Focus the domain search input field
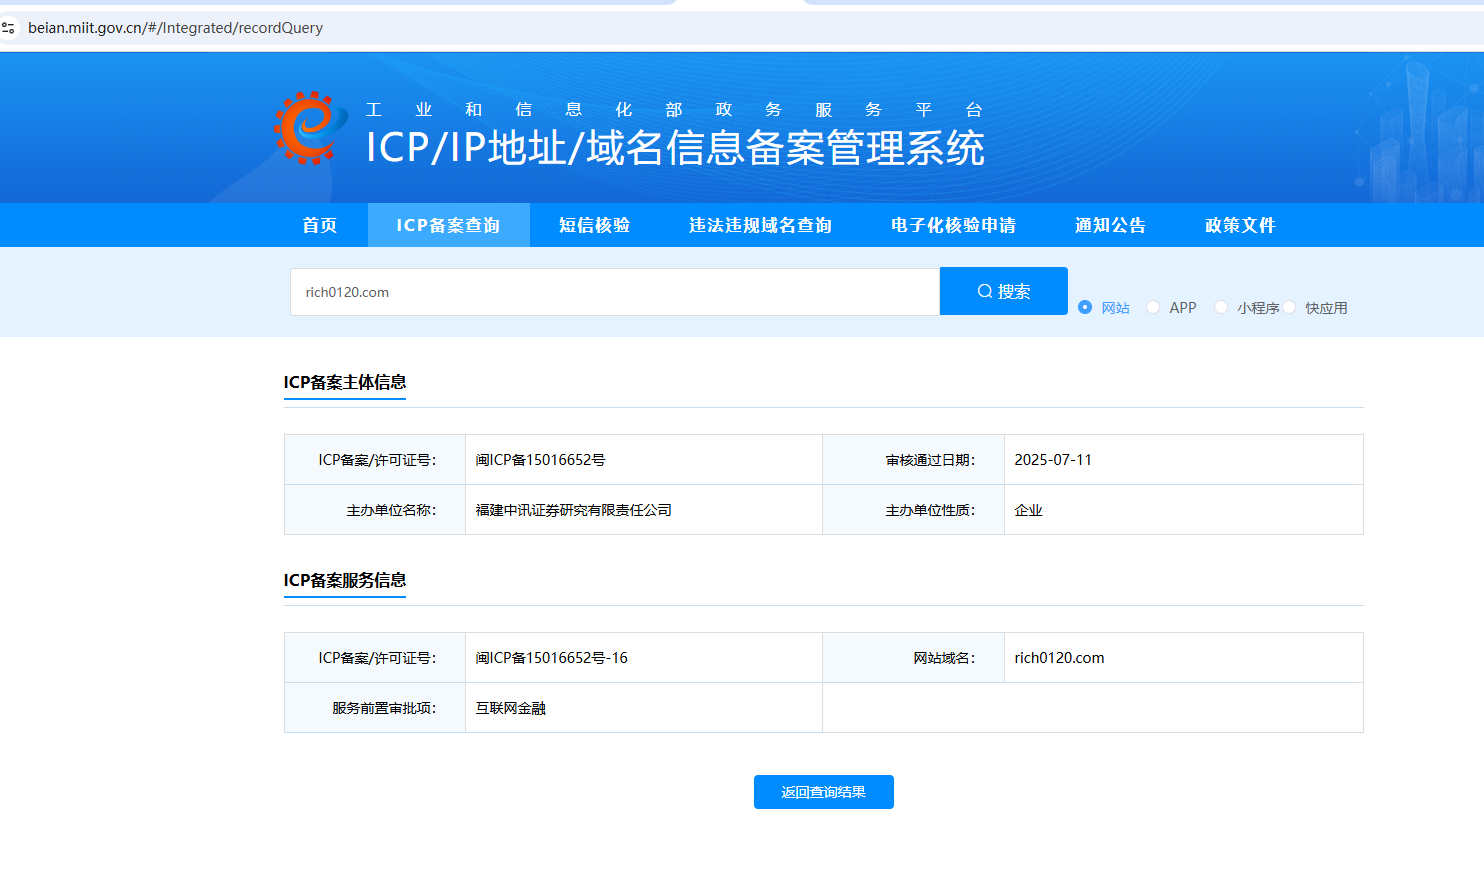Viewport: 1484px width, 889px height. [615, 292]
